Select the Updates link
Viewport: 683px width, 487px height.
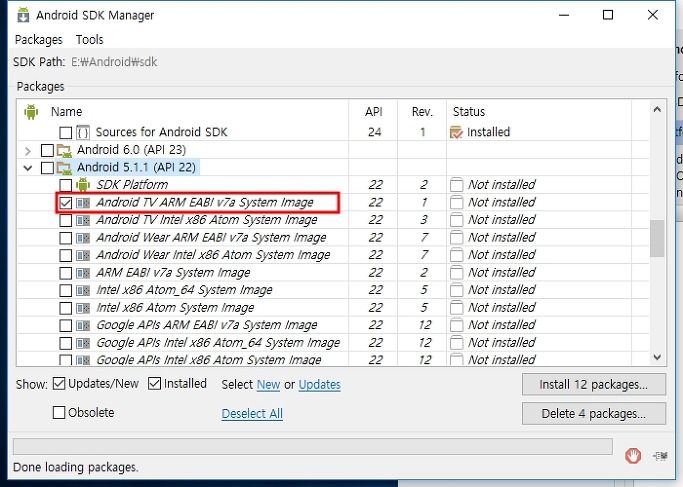(320, 385)
